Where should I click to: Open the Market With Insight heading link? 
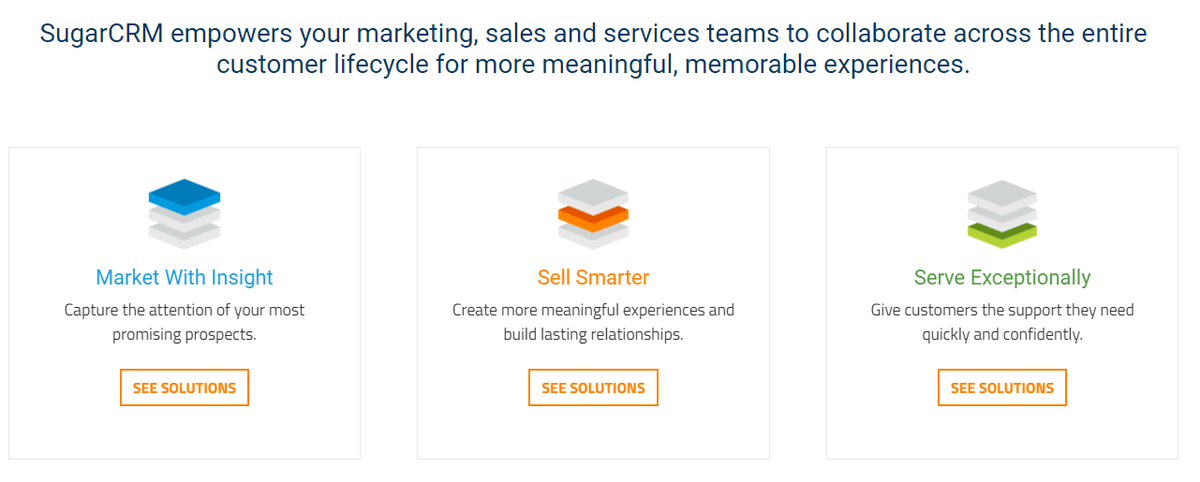(x=184, y=277)
